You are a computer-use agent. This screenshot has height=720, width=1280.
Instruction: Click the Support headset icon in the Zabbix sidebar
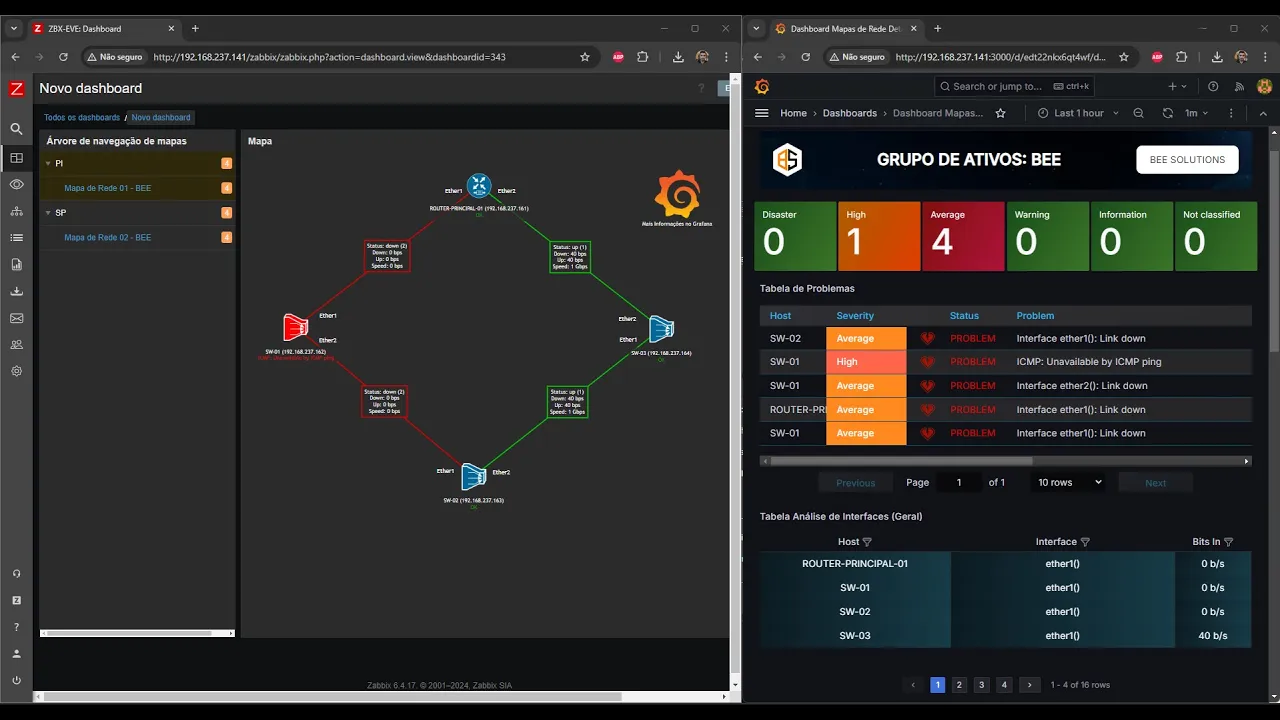(16, 574)
